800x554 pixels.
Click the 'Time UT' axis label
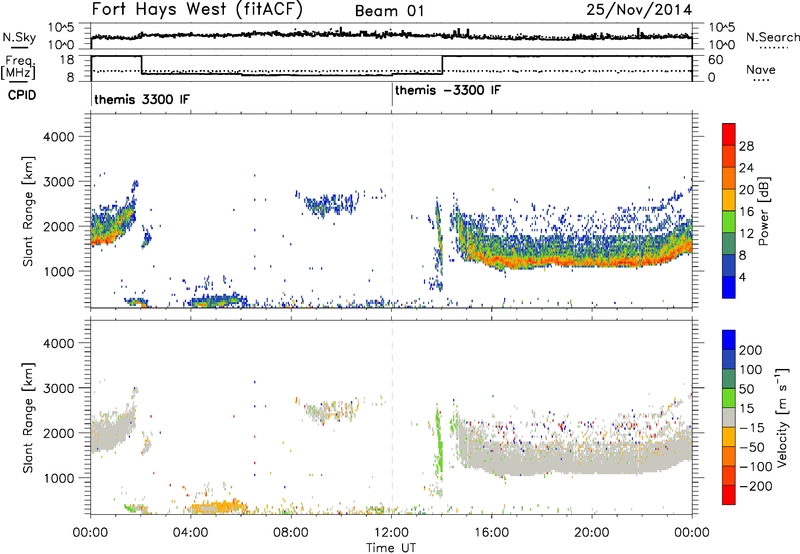[391, 548]
